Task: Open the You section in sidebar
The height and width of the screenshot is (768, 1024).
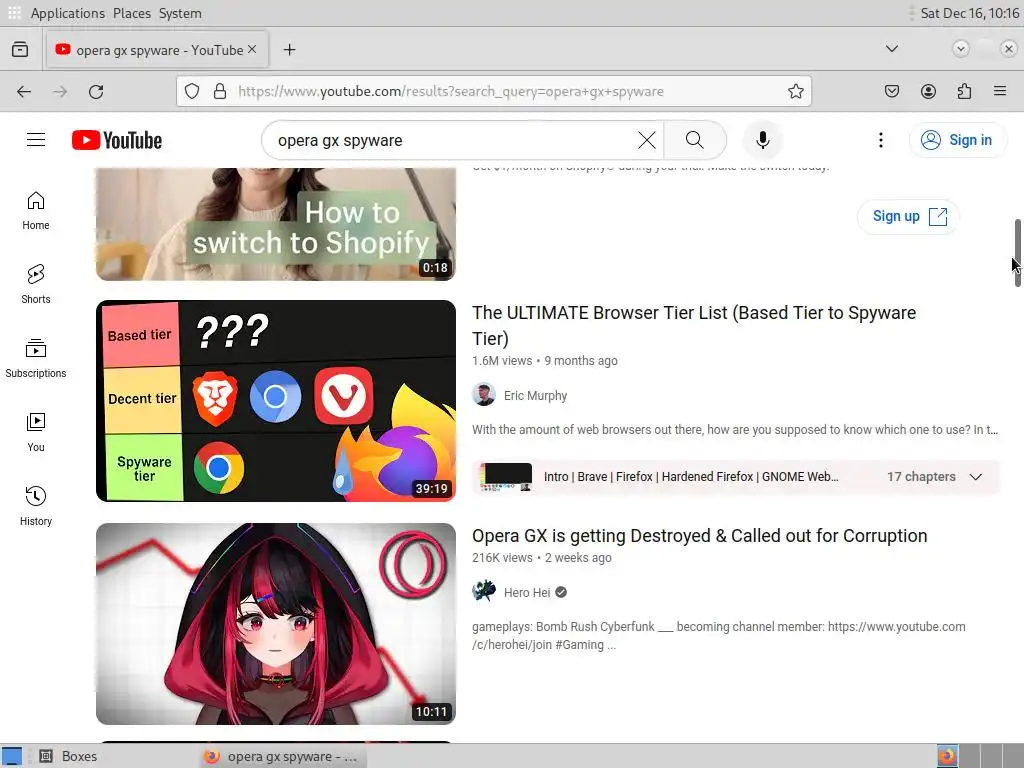Action: coord(36,432)
